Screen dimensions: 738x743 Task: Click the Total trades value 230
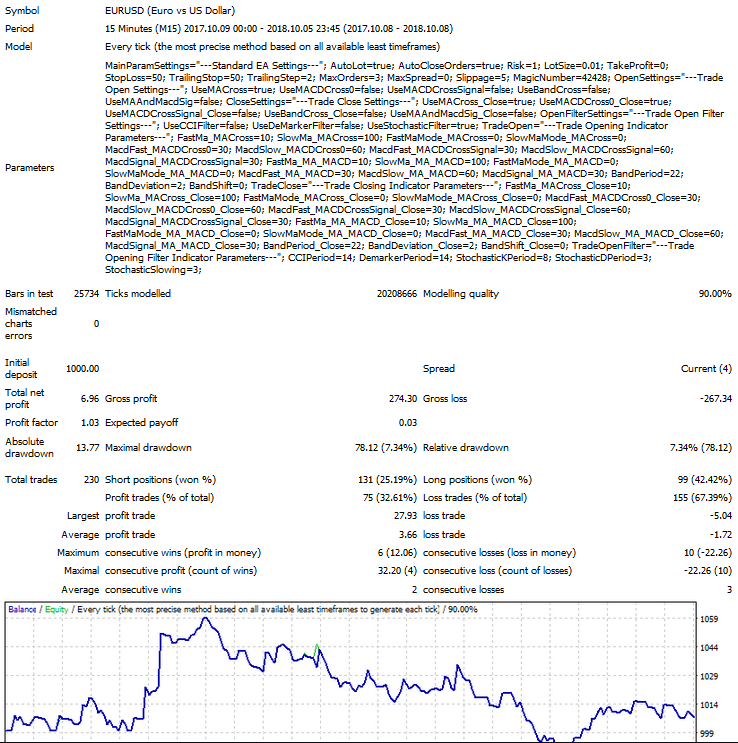(91, 480)
